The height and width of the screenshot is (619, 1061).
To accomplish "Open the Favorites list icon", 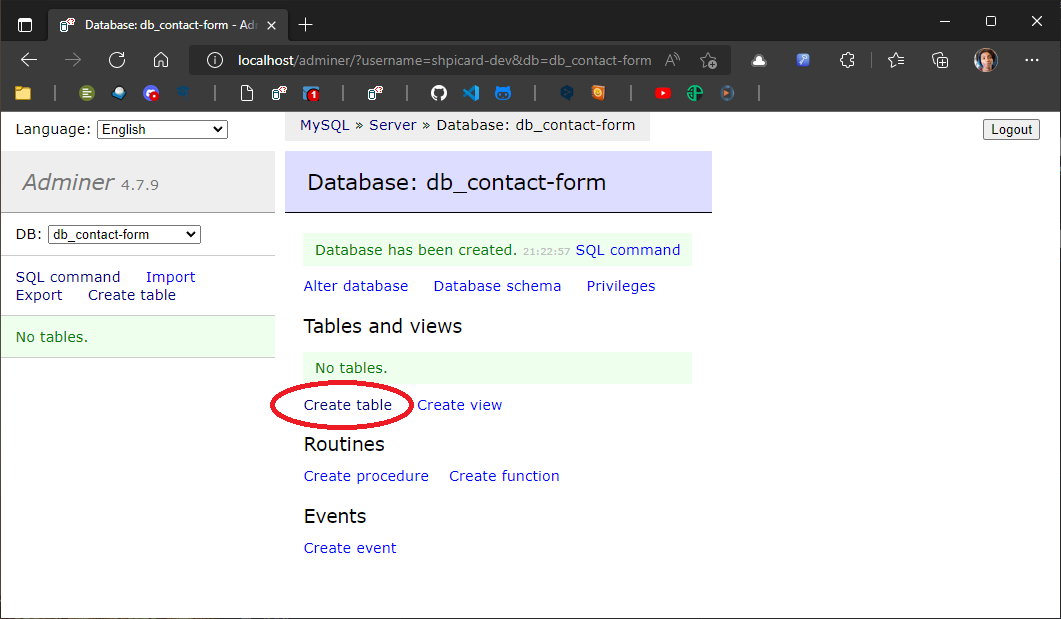I will point(895,60).
